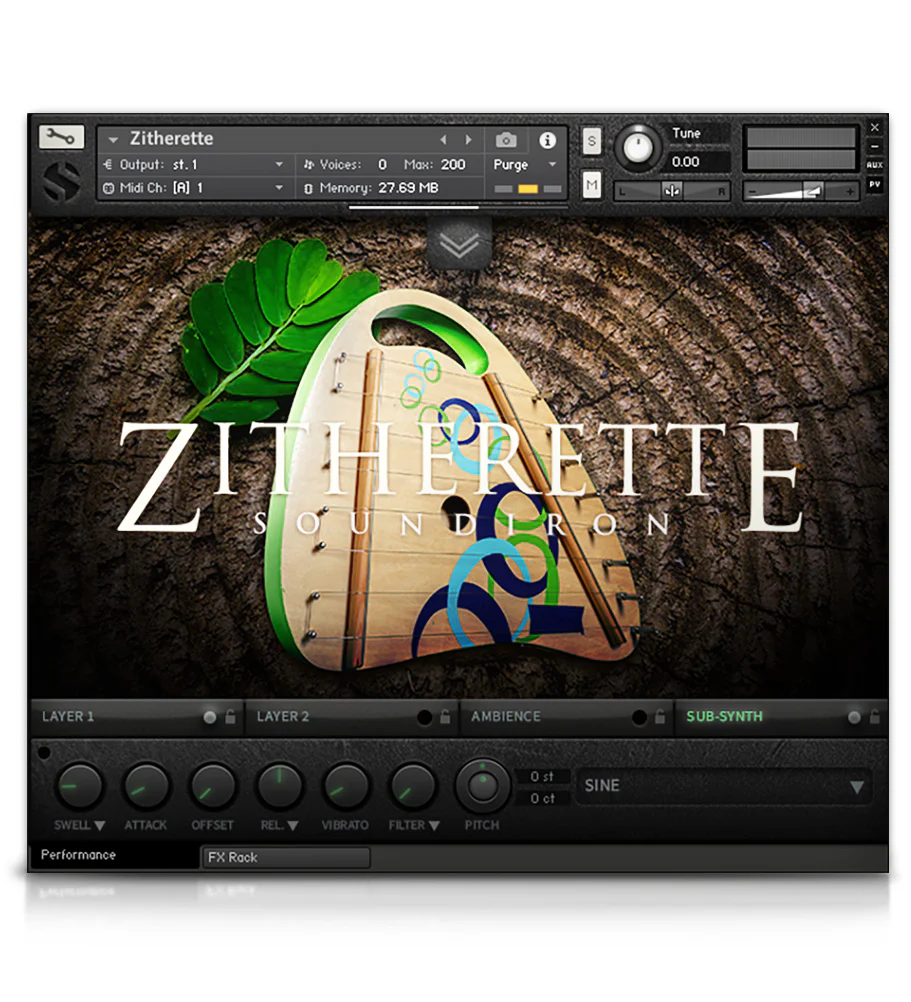Mute the instrument with the M toggle
The width and height of the screenshot is (911, 1002).
click(x=592, y=186)
